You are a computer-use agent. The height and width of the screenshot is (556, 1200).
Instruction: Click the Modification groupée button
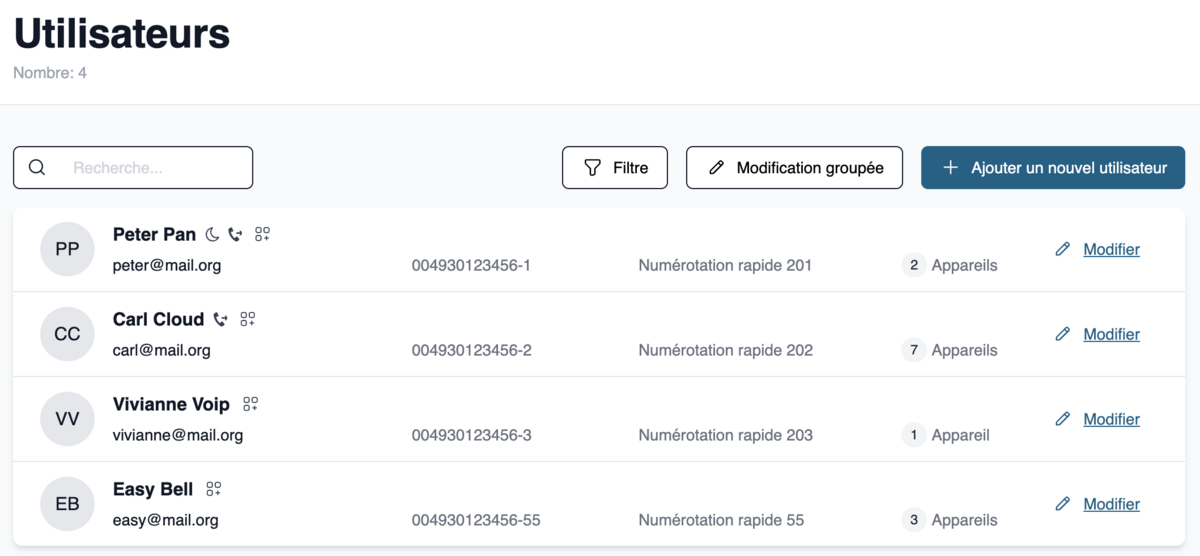(x=794, y=168)
